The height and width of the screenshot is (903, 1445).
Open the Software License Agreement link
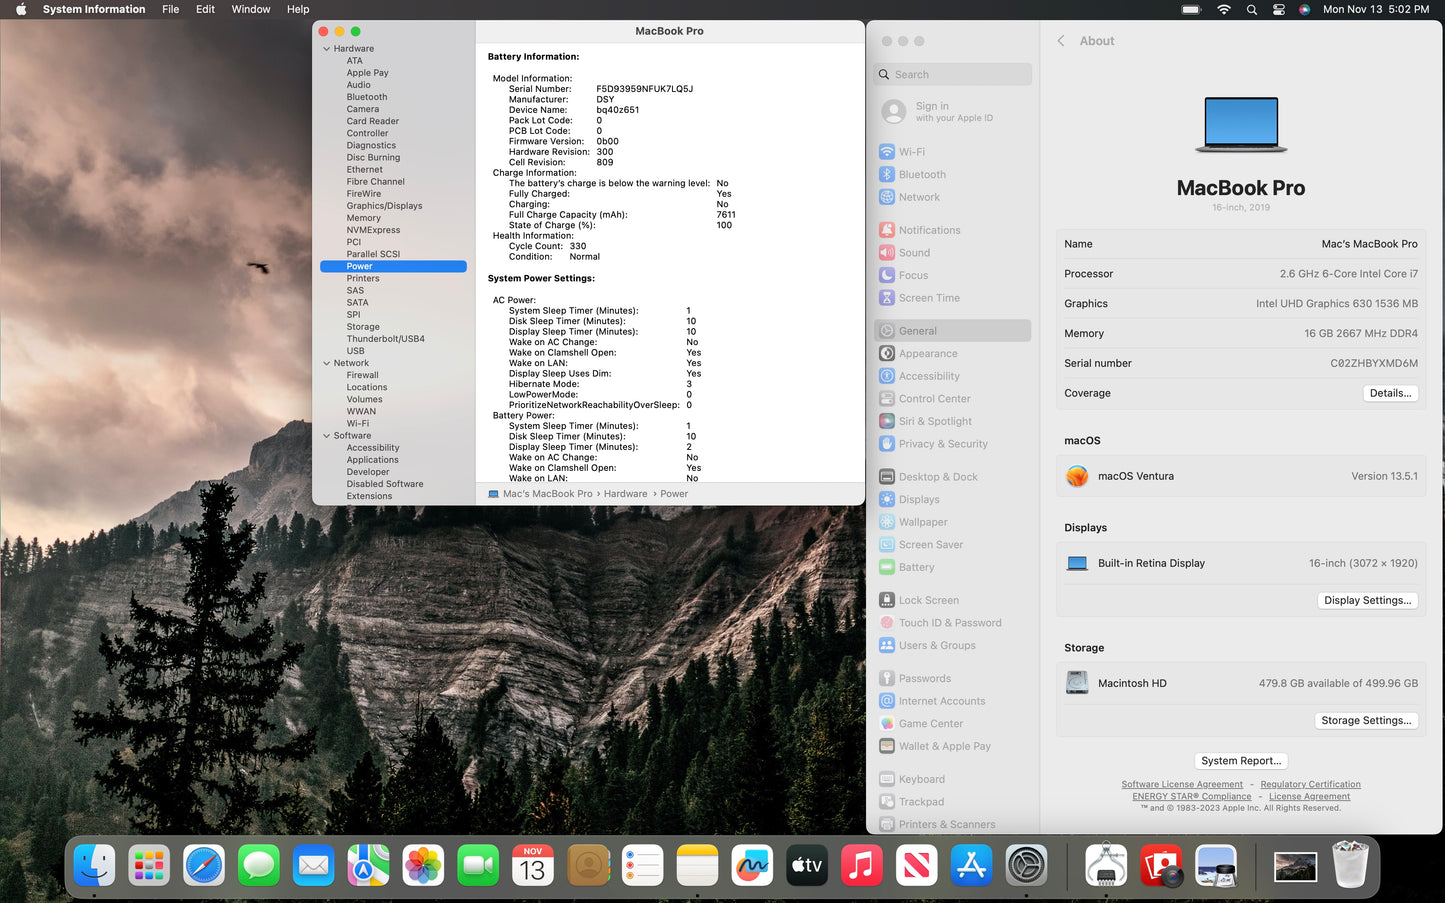[1181, 785]
